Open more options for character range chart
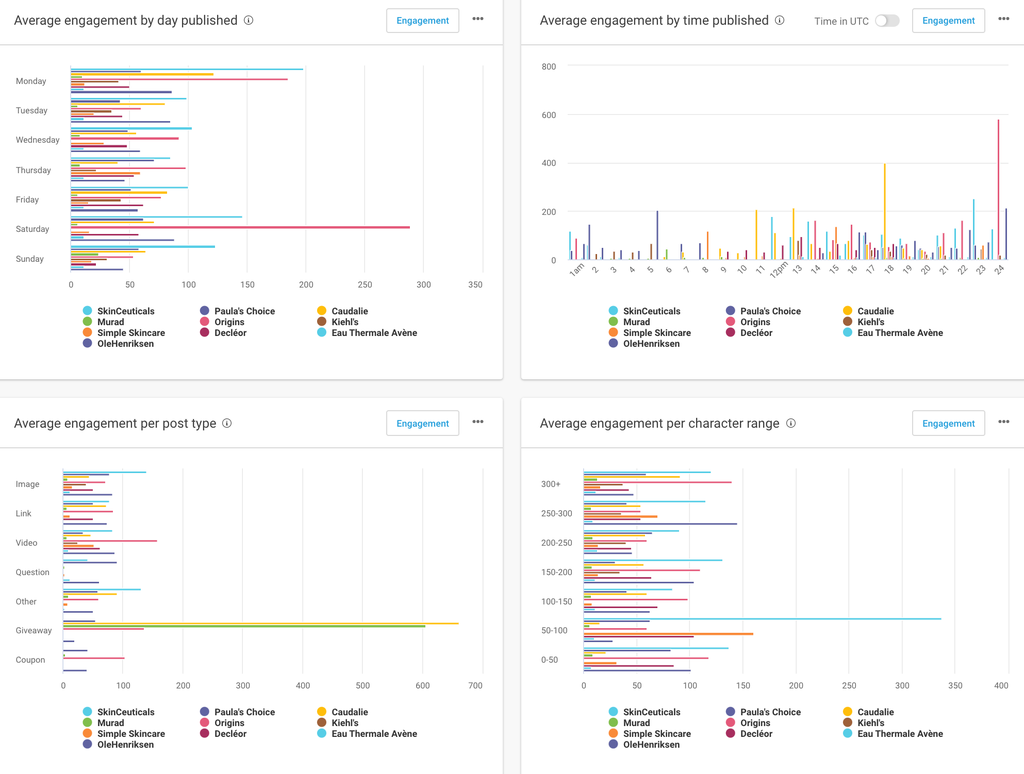Screen dimensions: 1024x774 coord(1004,423)
